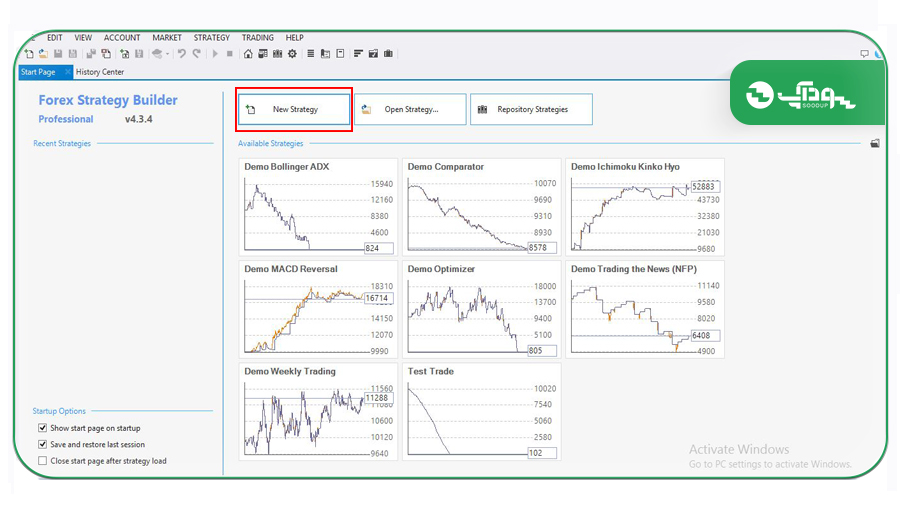
Task: Click the Professional edition label
Action: point(65,119)
